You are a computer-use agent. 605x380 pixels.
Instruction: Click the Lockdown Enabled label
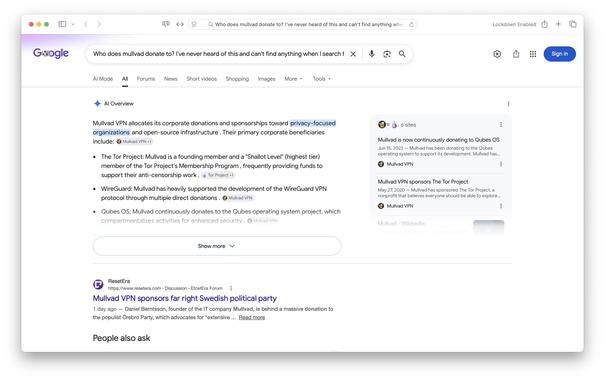[514, 24]
